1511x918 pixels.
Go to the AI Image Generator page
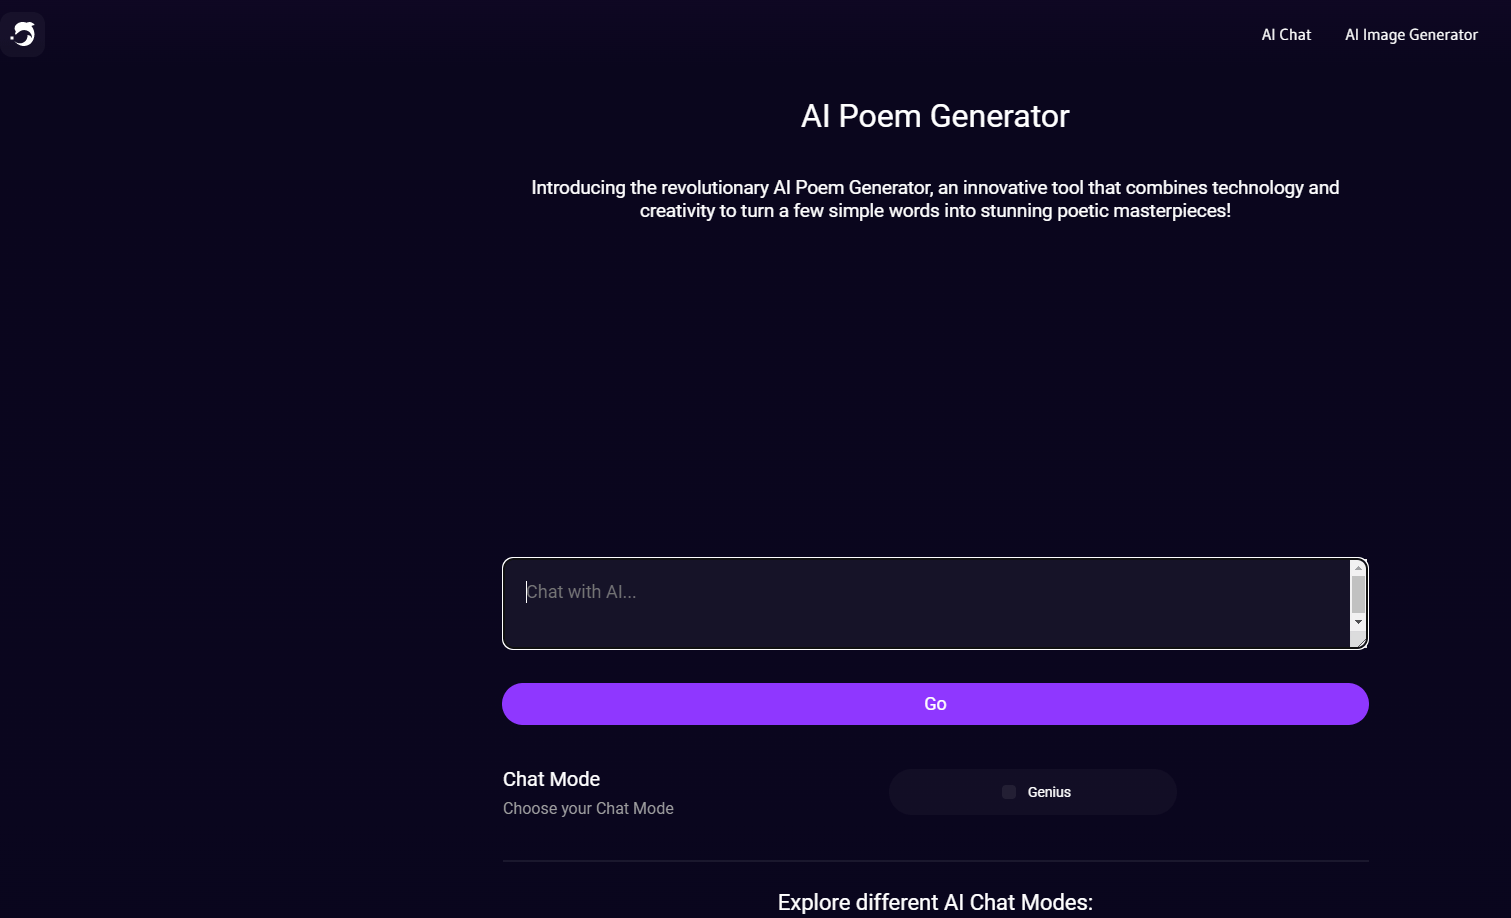coord(1411,35)
